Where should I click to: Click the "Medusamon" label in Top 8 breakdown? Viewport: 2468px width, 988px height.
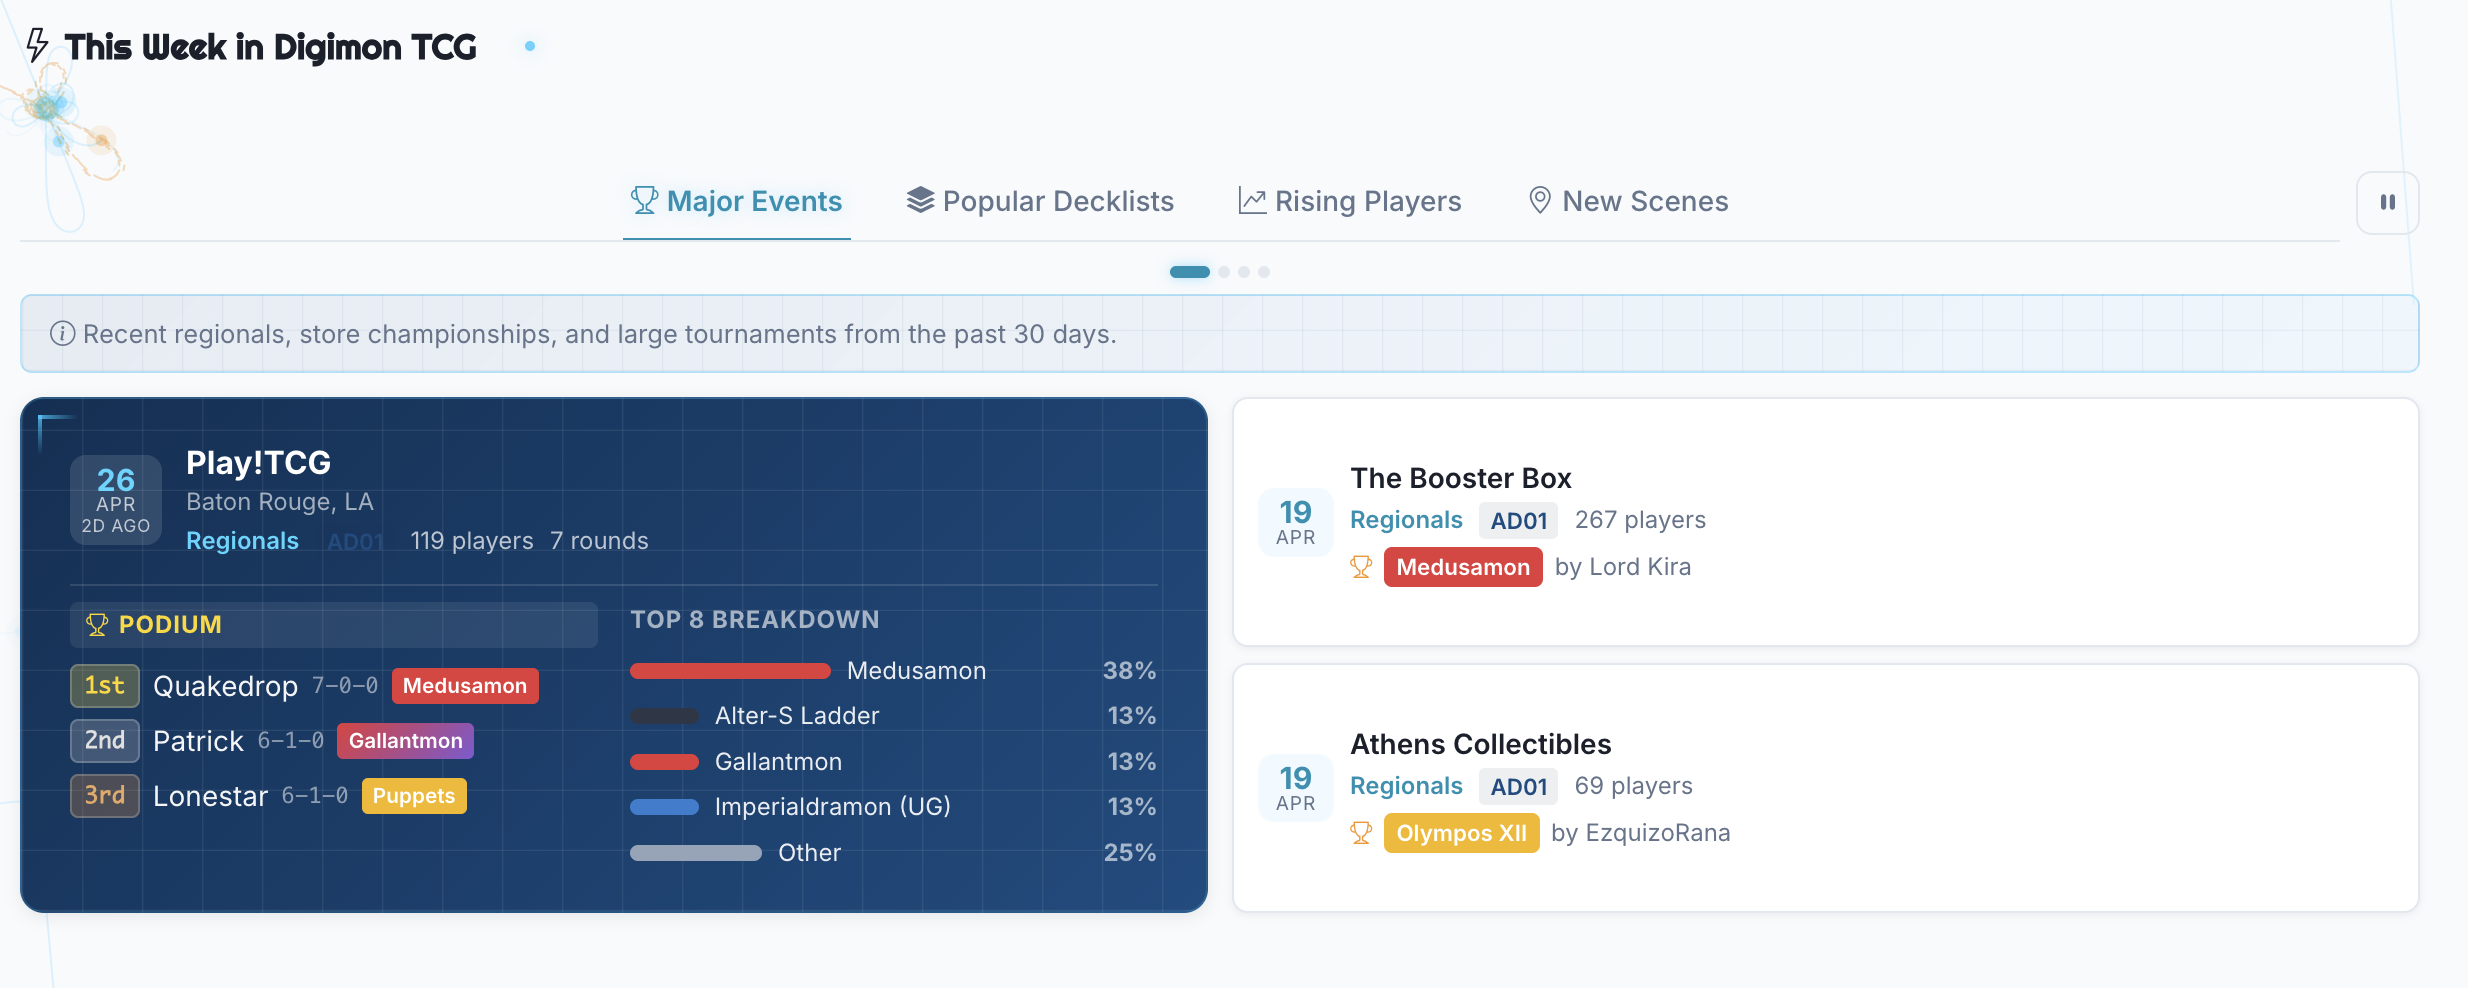[x=916, y=671]
